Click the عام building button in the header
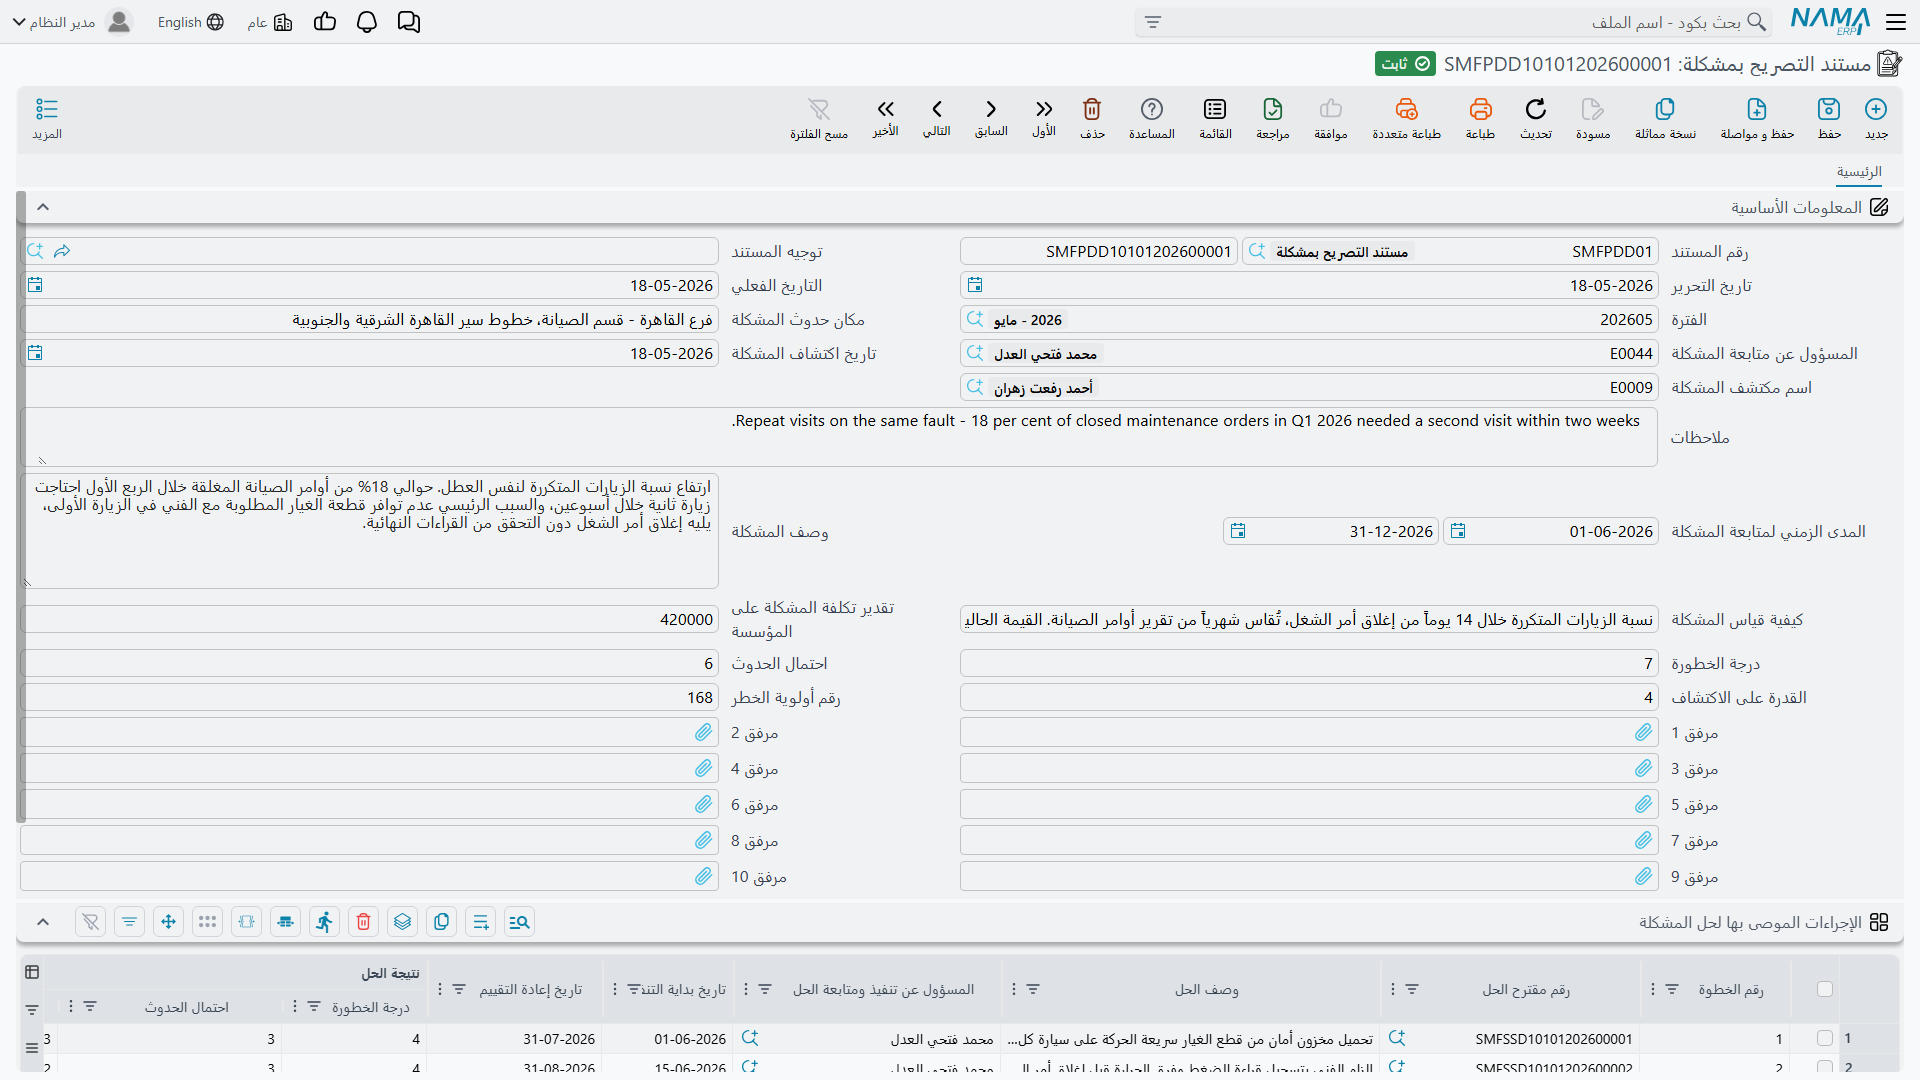This screenshot has width=1920, height=1080. (270, 22)
